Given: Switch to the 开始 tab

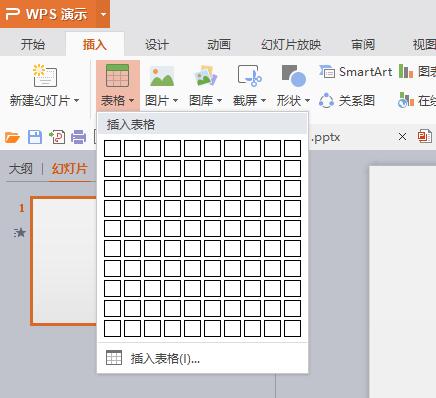Looking at the screenshot, I should coord(33,44).
